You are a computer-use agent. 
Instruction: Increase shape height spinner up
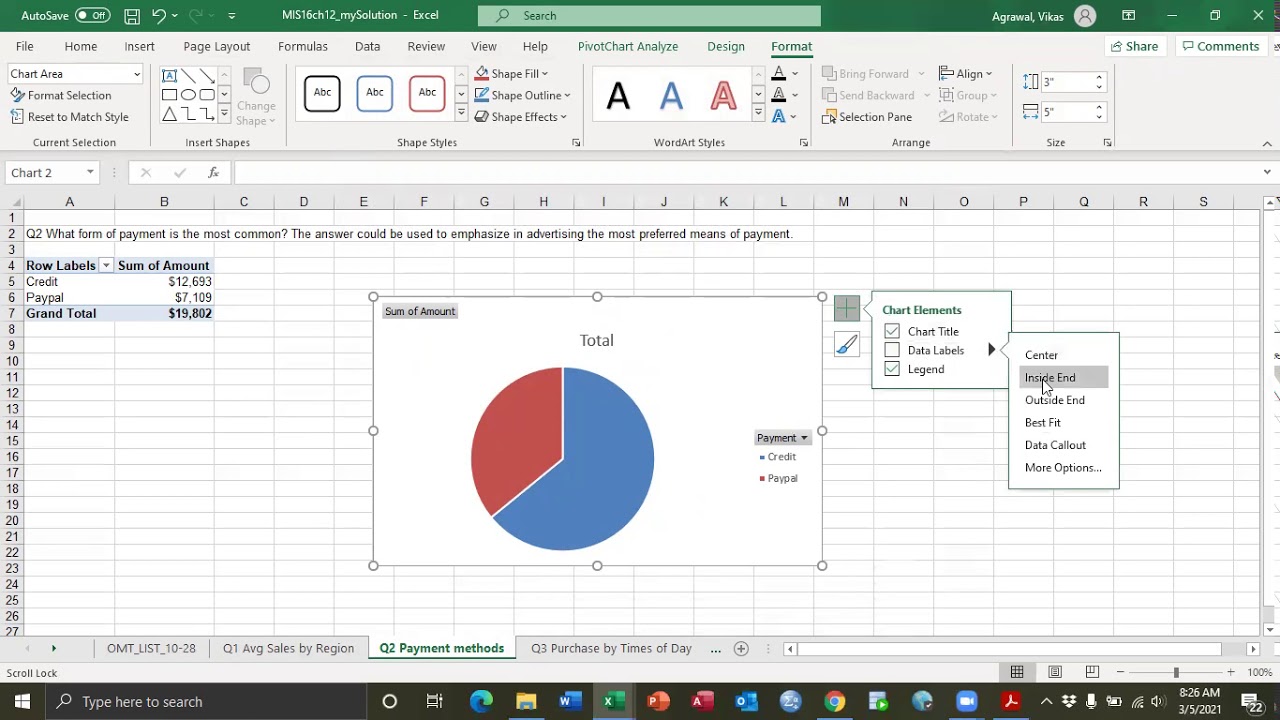pos(1099,77)
